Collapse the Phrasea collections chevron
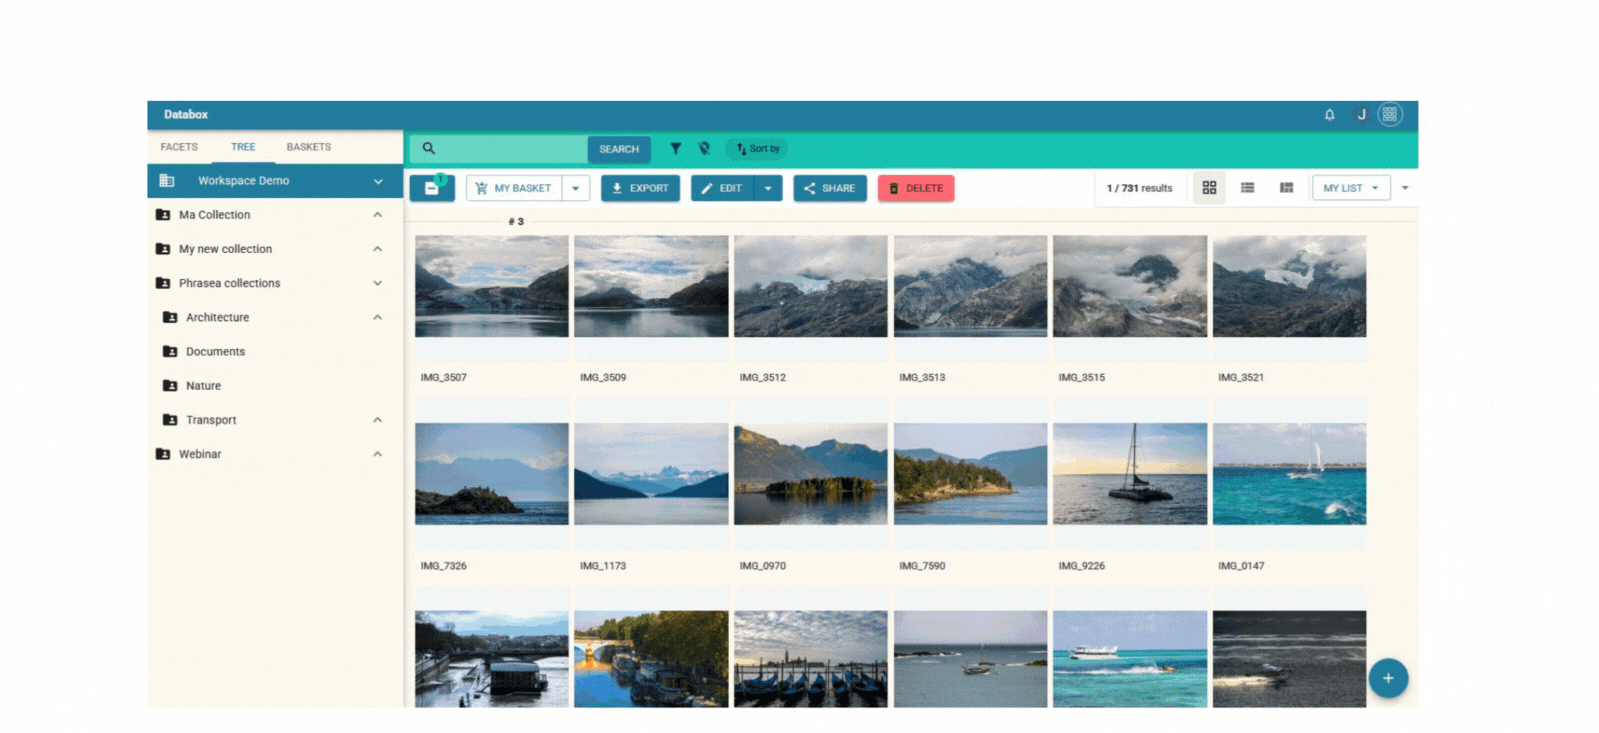 click(x=378, y=283)
